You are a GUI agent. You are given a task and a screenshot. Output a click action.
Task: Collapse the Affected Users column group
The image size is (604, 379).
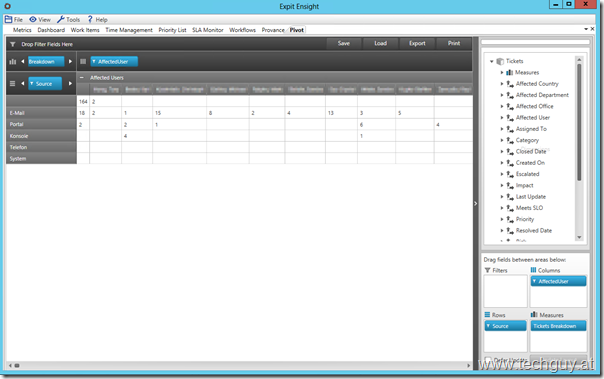tap(82, 78)
